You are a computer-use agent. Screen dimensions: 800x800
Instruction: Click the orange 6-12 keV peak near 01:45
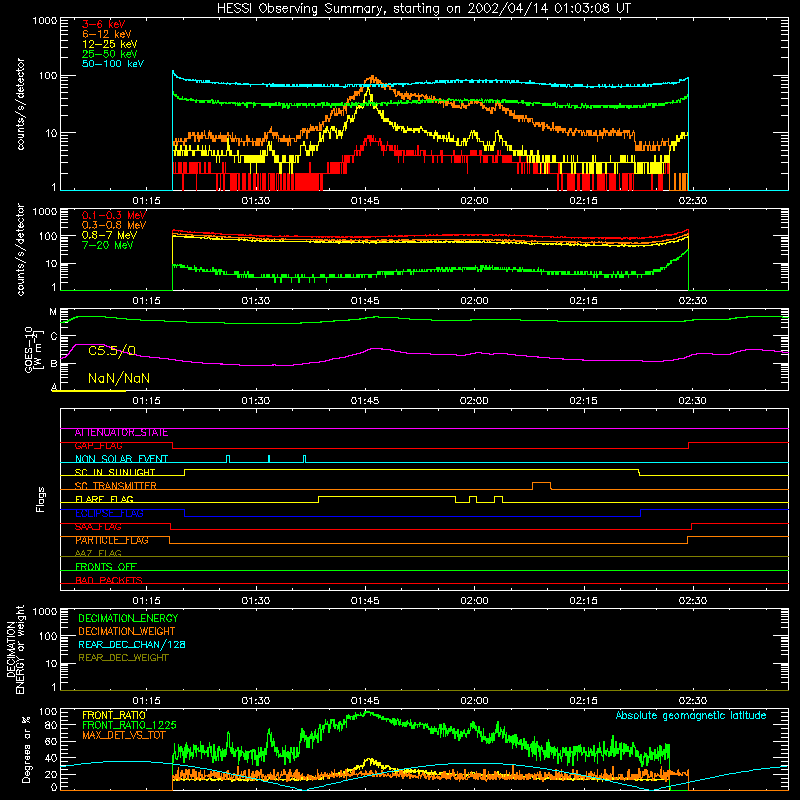373,78
